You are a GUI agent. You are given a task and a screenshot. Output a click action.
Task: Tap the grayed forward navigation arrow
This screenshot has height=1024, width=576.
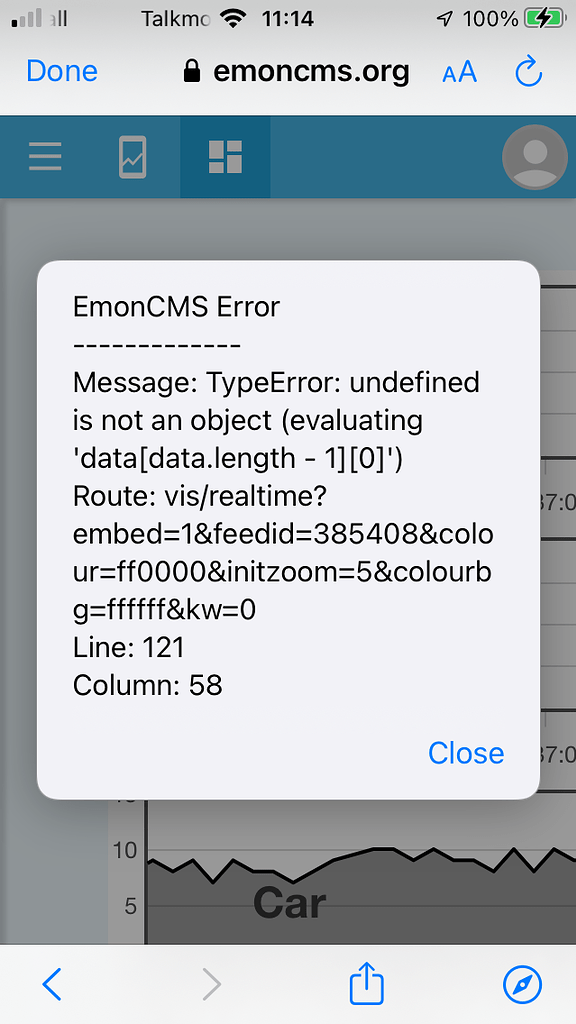coord(211,984)
